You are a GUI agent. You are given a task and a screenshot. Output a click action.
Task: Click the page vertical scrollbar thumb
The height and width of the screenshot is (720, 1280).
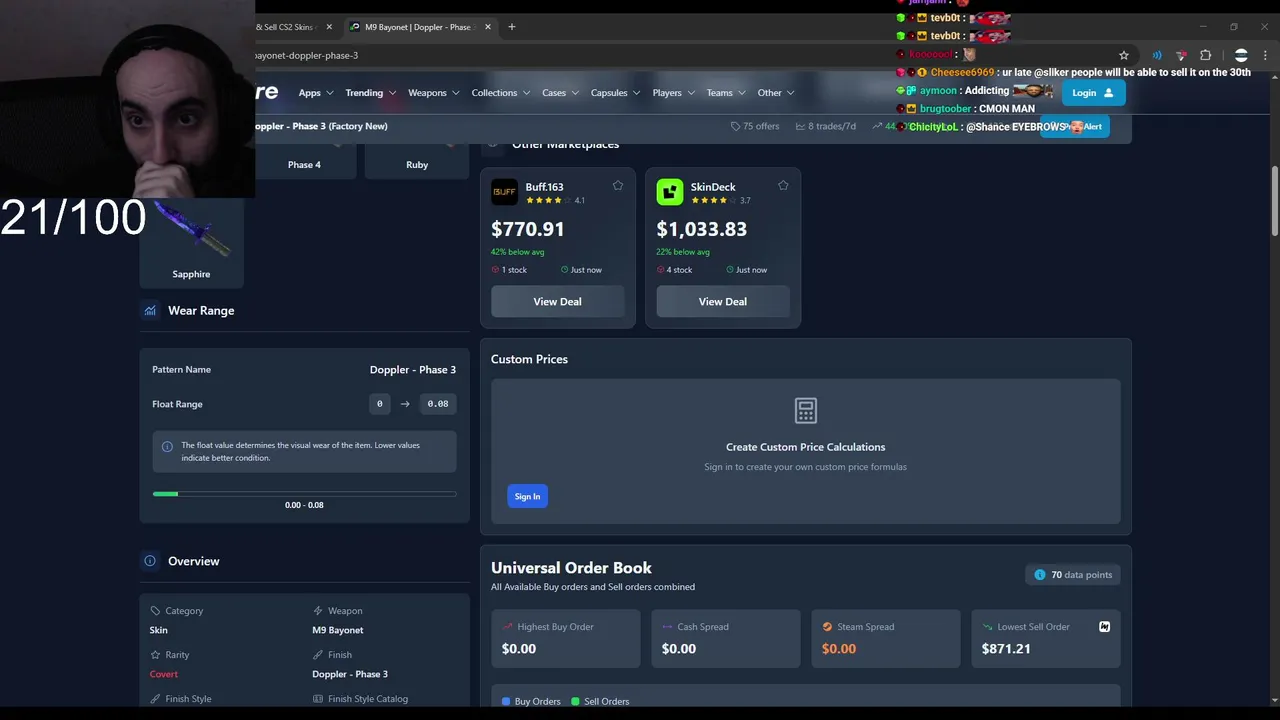(1274, 202)
